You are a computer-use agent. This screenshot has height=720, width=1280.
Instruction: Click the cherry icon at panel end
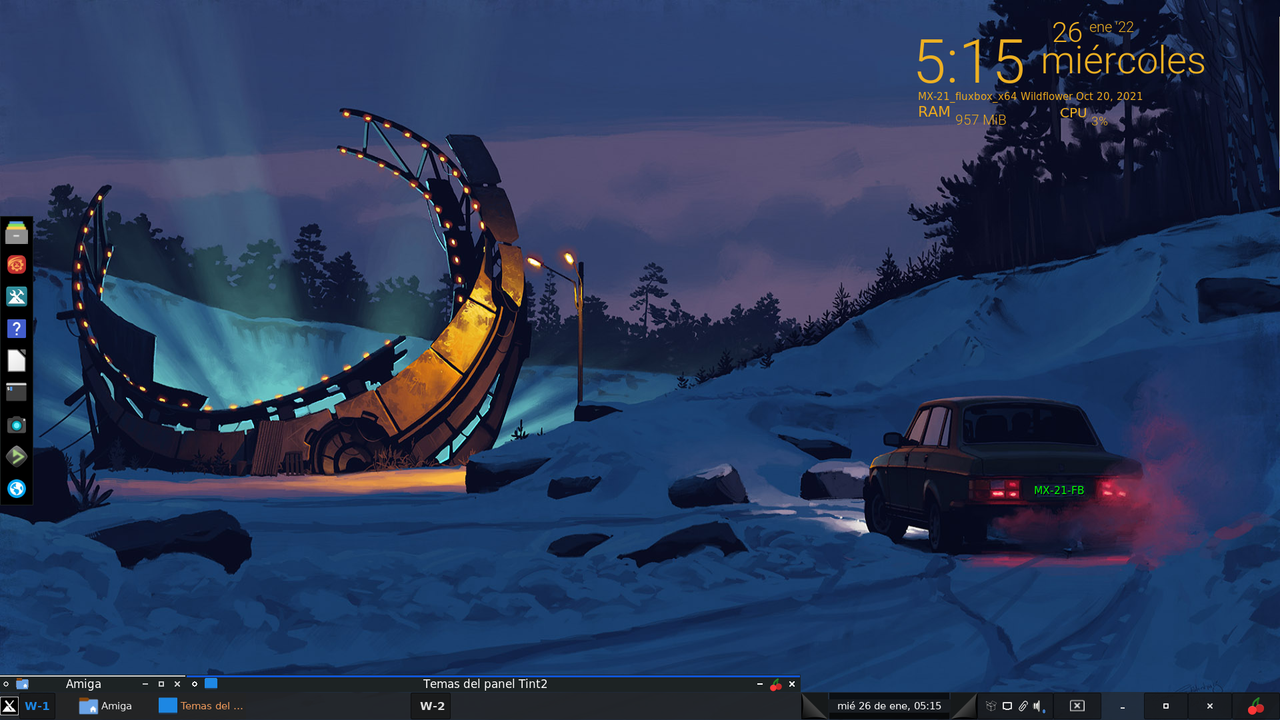pos(1256,706)
